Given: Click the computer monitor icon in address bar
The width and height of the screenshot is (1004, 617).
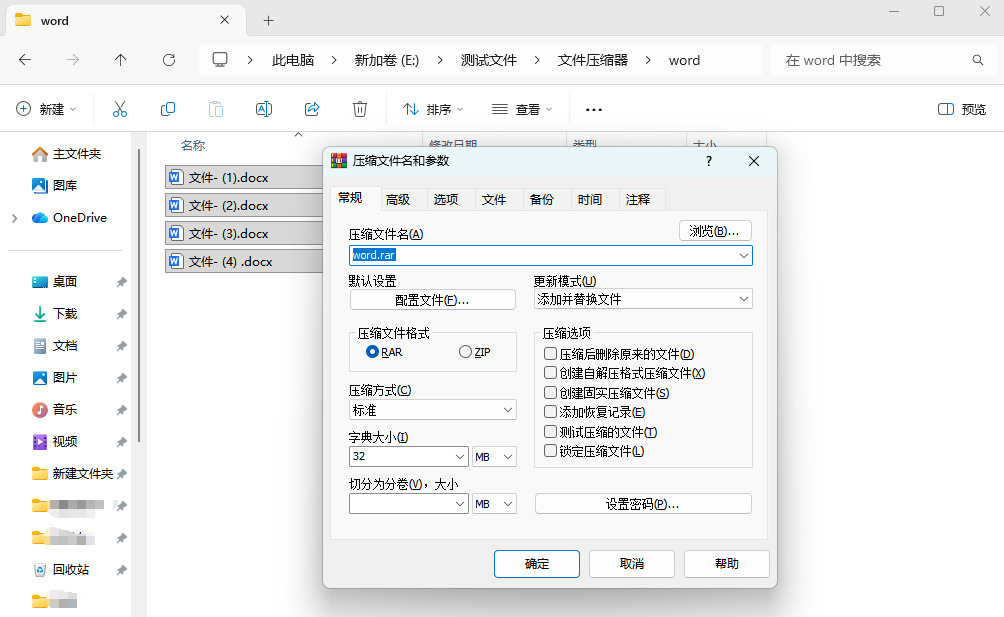Looking at the screenshot, I should (x=220, y=60).
